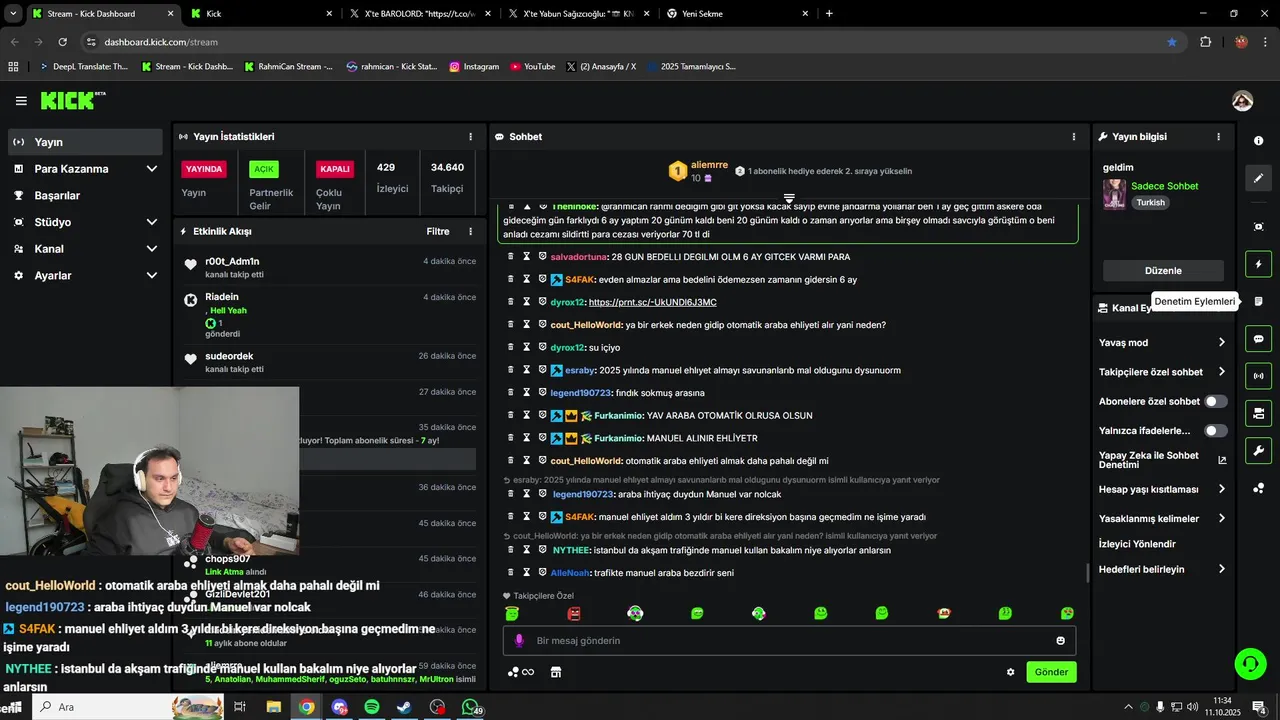This screenshot has height=720, width=1280.
Task: Toggle the chat bubble panel icon
Action: (1258, 339)
